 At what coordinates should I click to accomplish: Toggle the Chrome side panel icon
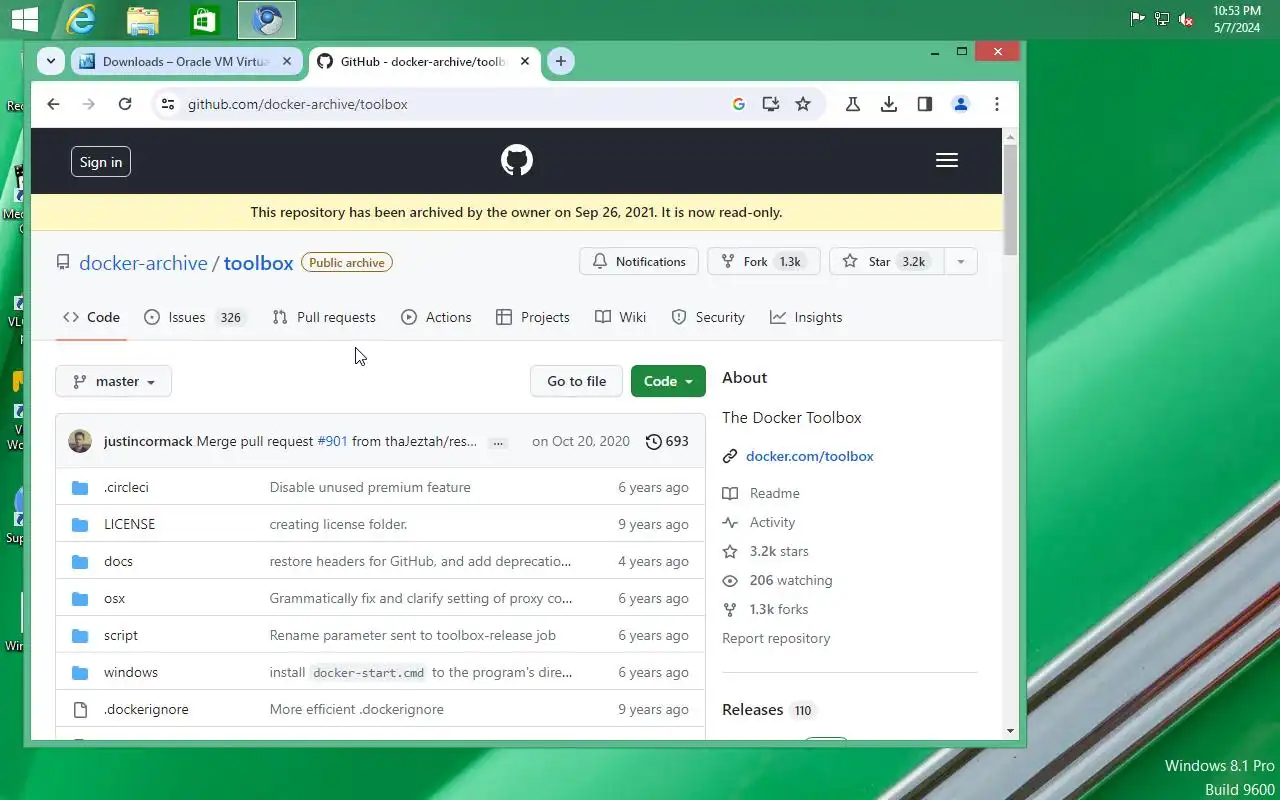(x=925, y=104)
